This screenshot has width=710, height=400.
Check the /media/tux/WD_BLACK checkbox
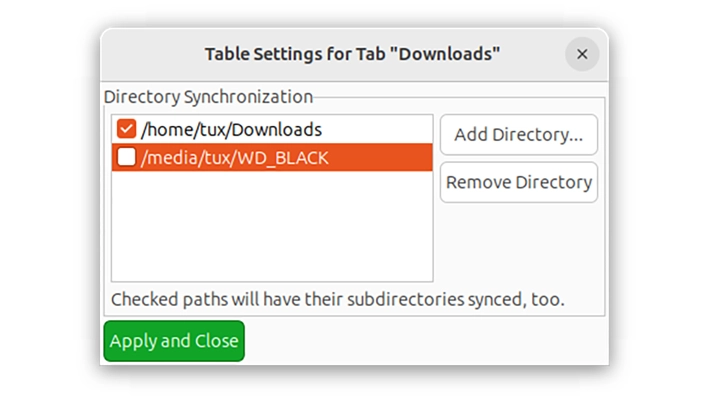[x=126, y=157]
